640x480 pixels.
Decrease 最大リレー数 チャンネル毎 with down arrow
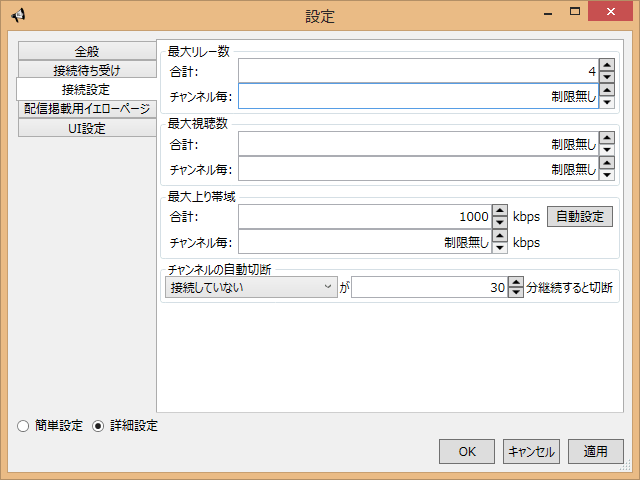[607, 102]
